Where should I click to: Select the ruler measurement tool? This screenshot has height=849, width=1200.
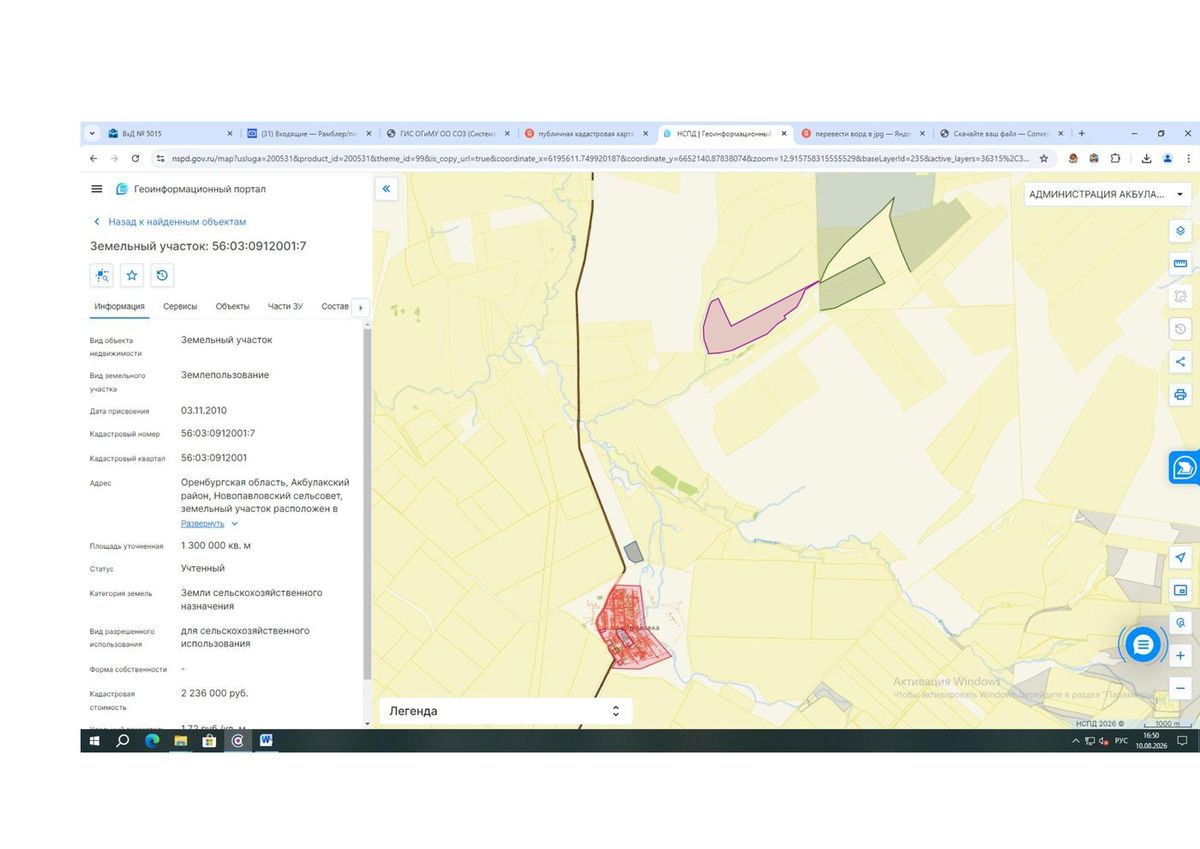tap(1180, 263)
